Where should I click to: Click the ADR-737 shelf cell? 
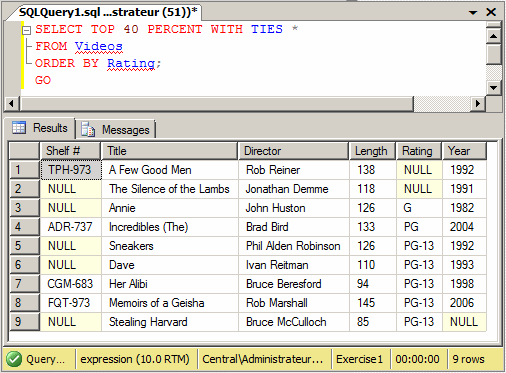click(71, 227)
